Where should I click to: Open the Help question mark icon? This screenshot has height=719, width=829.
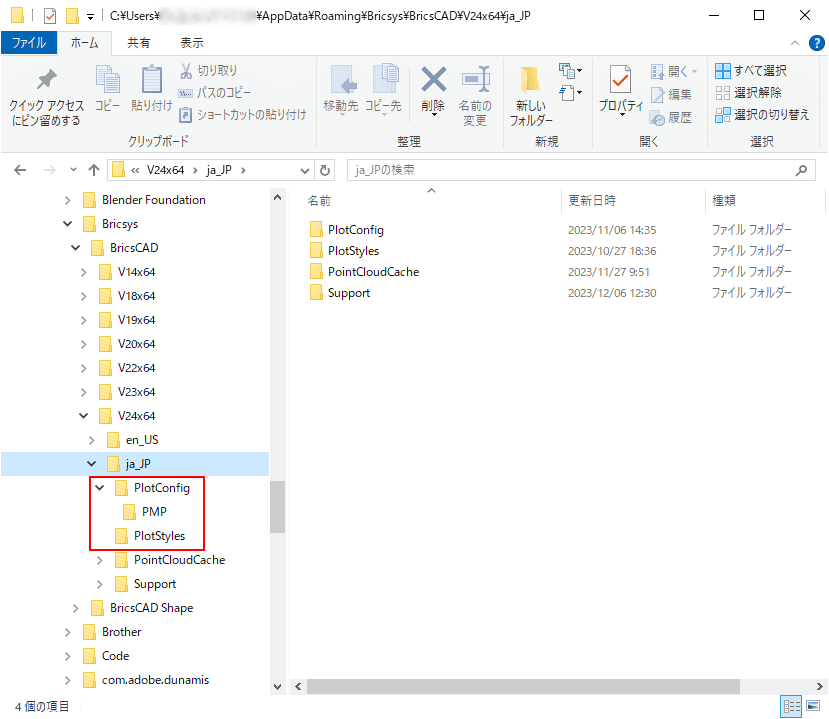point(817,43)
